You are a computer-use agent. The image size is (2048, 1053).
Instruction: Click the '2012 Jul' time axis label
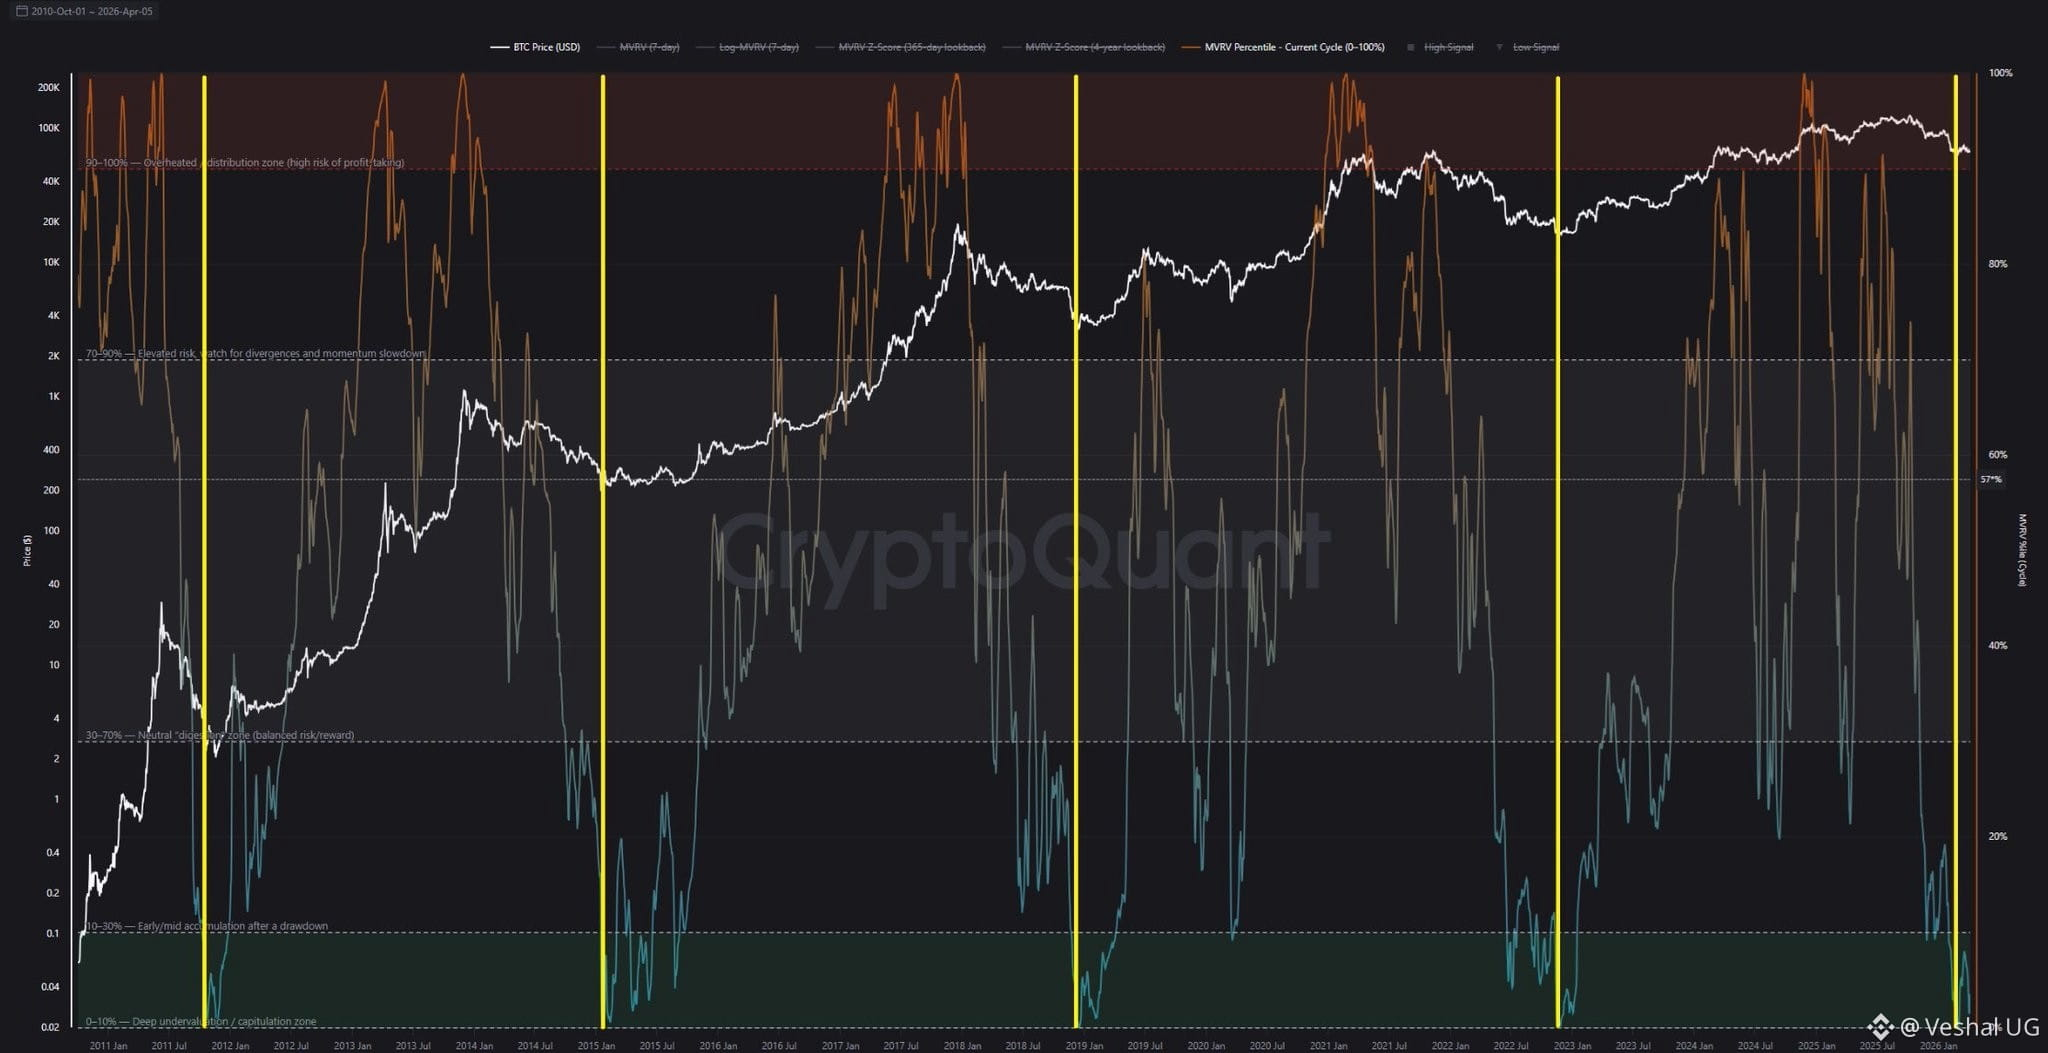[x=291, y=1046]
